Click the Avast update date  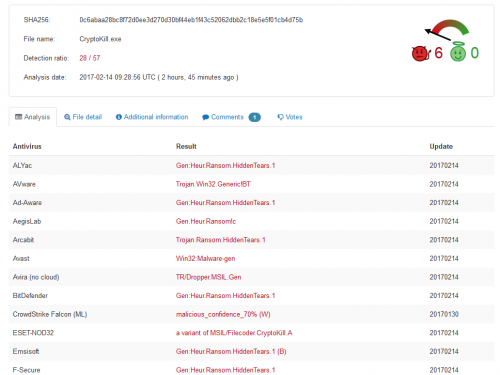point(444,258)
